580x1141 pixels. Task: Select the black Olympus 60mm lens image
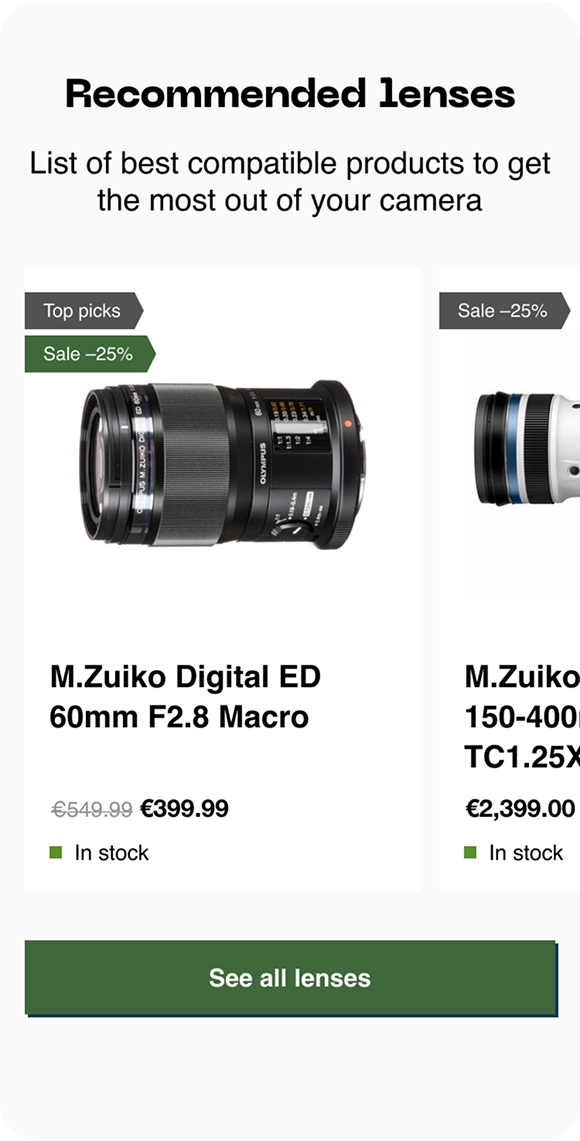[x=223, y=465]
